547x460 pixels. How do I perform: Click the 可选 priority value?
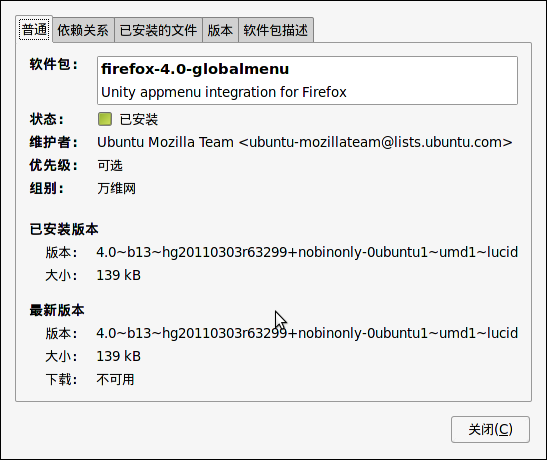click(x=110, y=165)
